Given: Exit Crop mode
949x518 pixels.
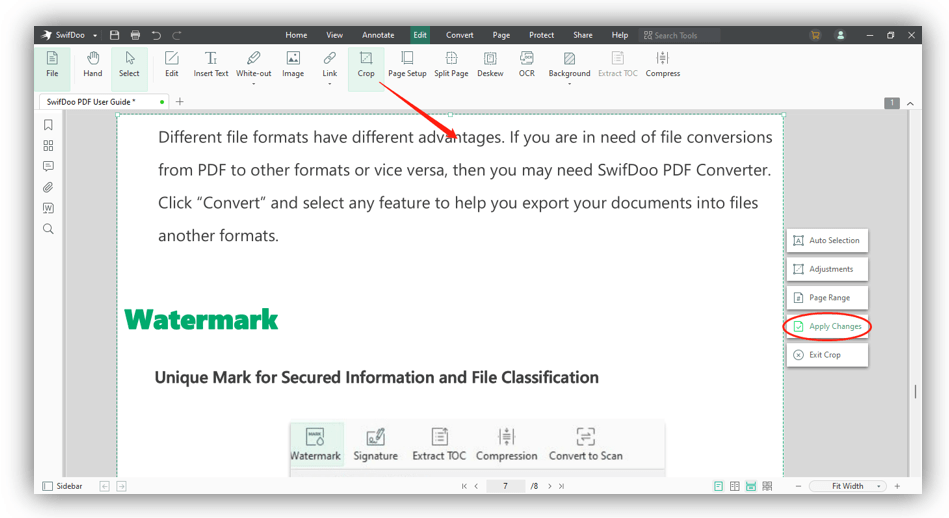Looking at the screenshot, I should [827, 355].
